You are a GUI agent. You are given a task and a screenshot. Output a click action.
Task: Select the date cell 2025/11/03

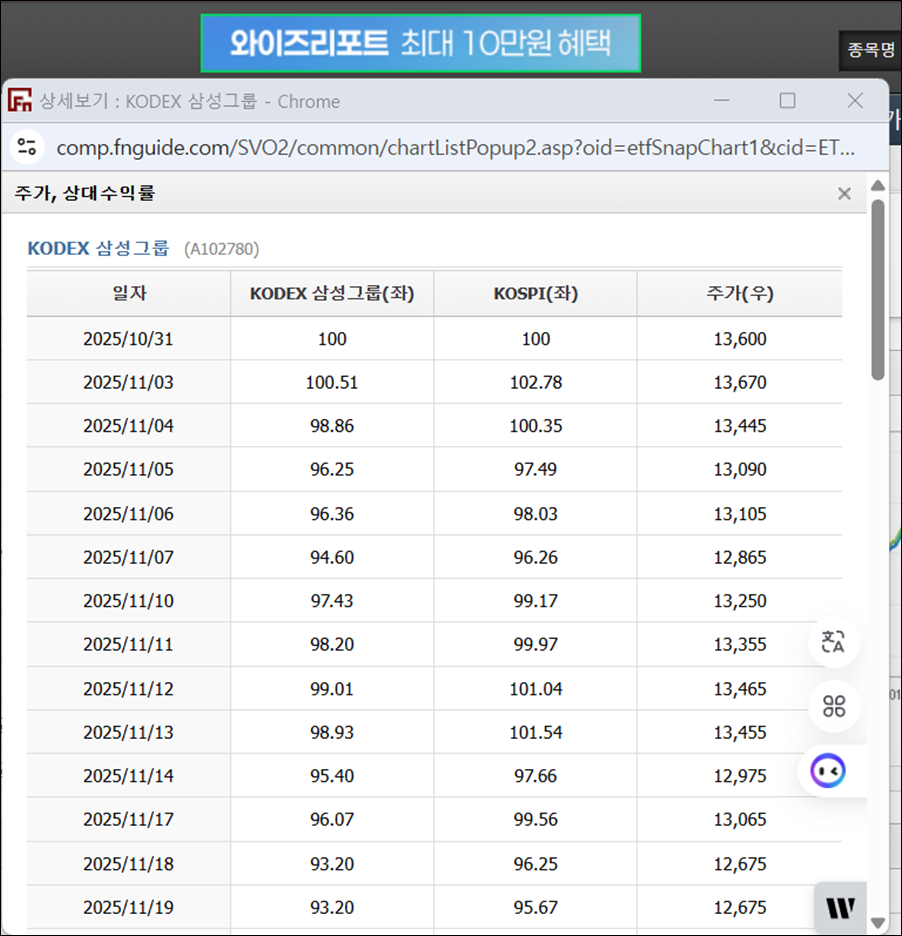coord(128,382)
